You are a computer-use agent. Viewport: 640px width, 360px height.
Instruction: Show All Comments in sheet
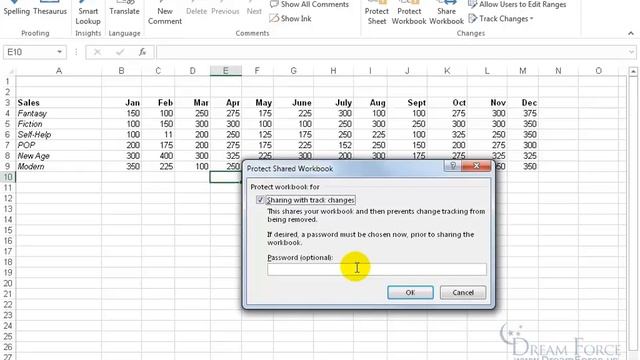click(309, 4)
